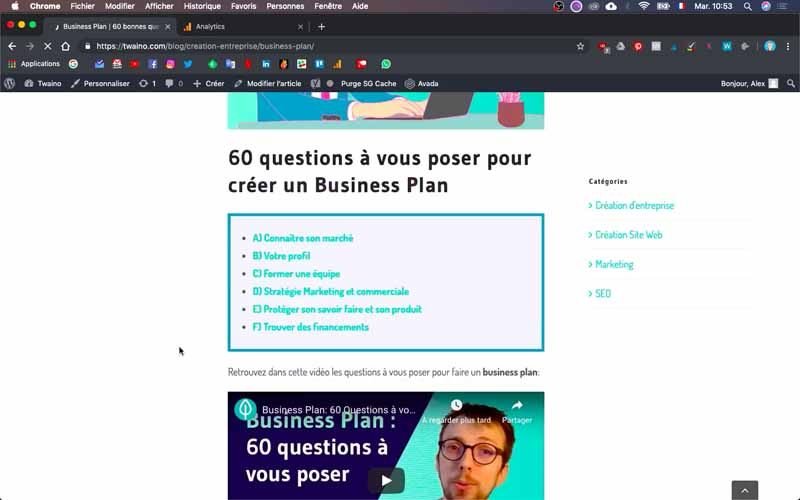Open a new tab with the plus button
The width and height of the screenshot is (800, 500).
[321, 27]
